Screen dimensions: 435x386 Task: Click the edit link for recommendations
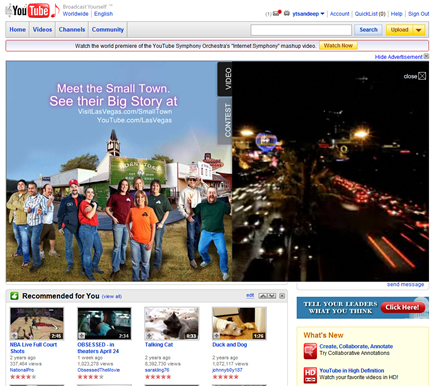250,295
